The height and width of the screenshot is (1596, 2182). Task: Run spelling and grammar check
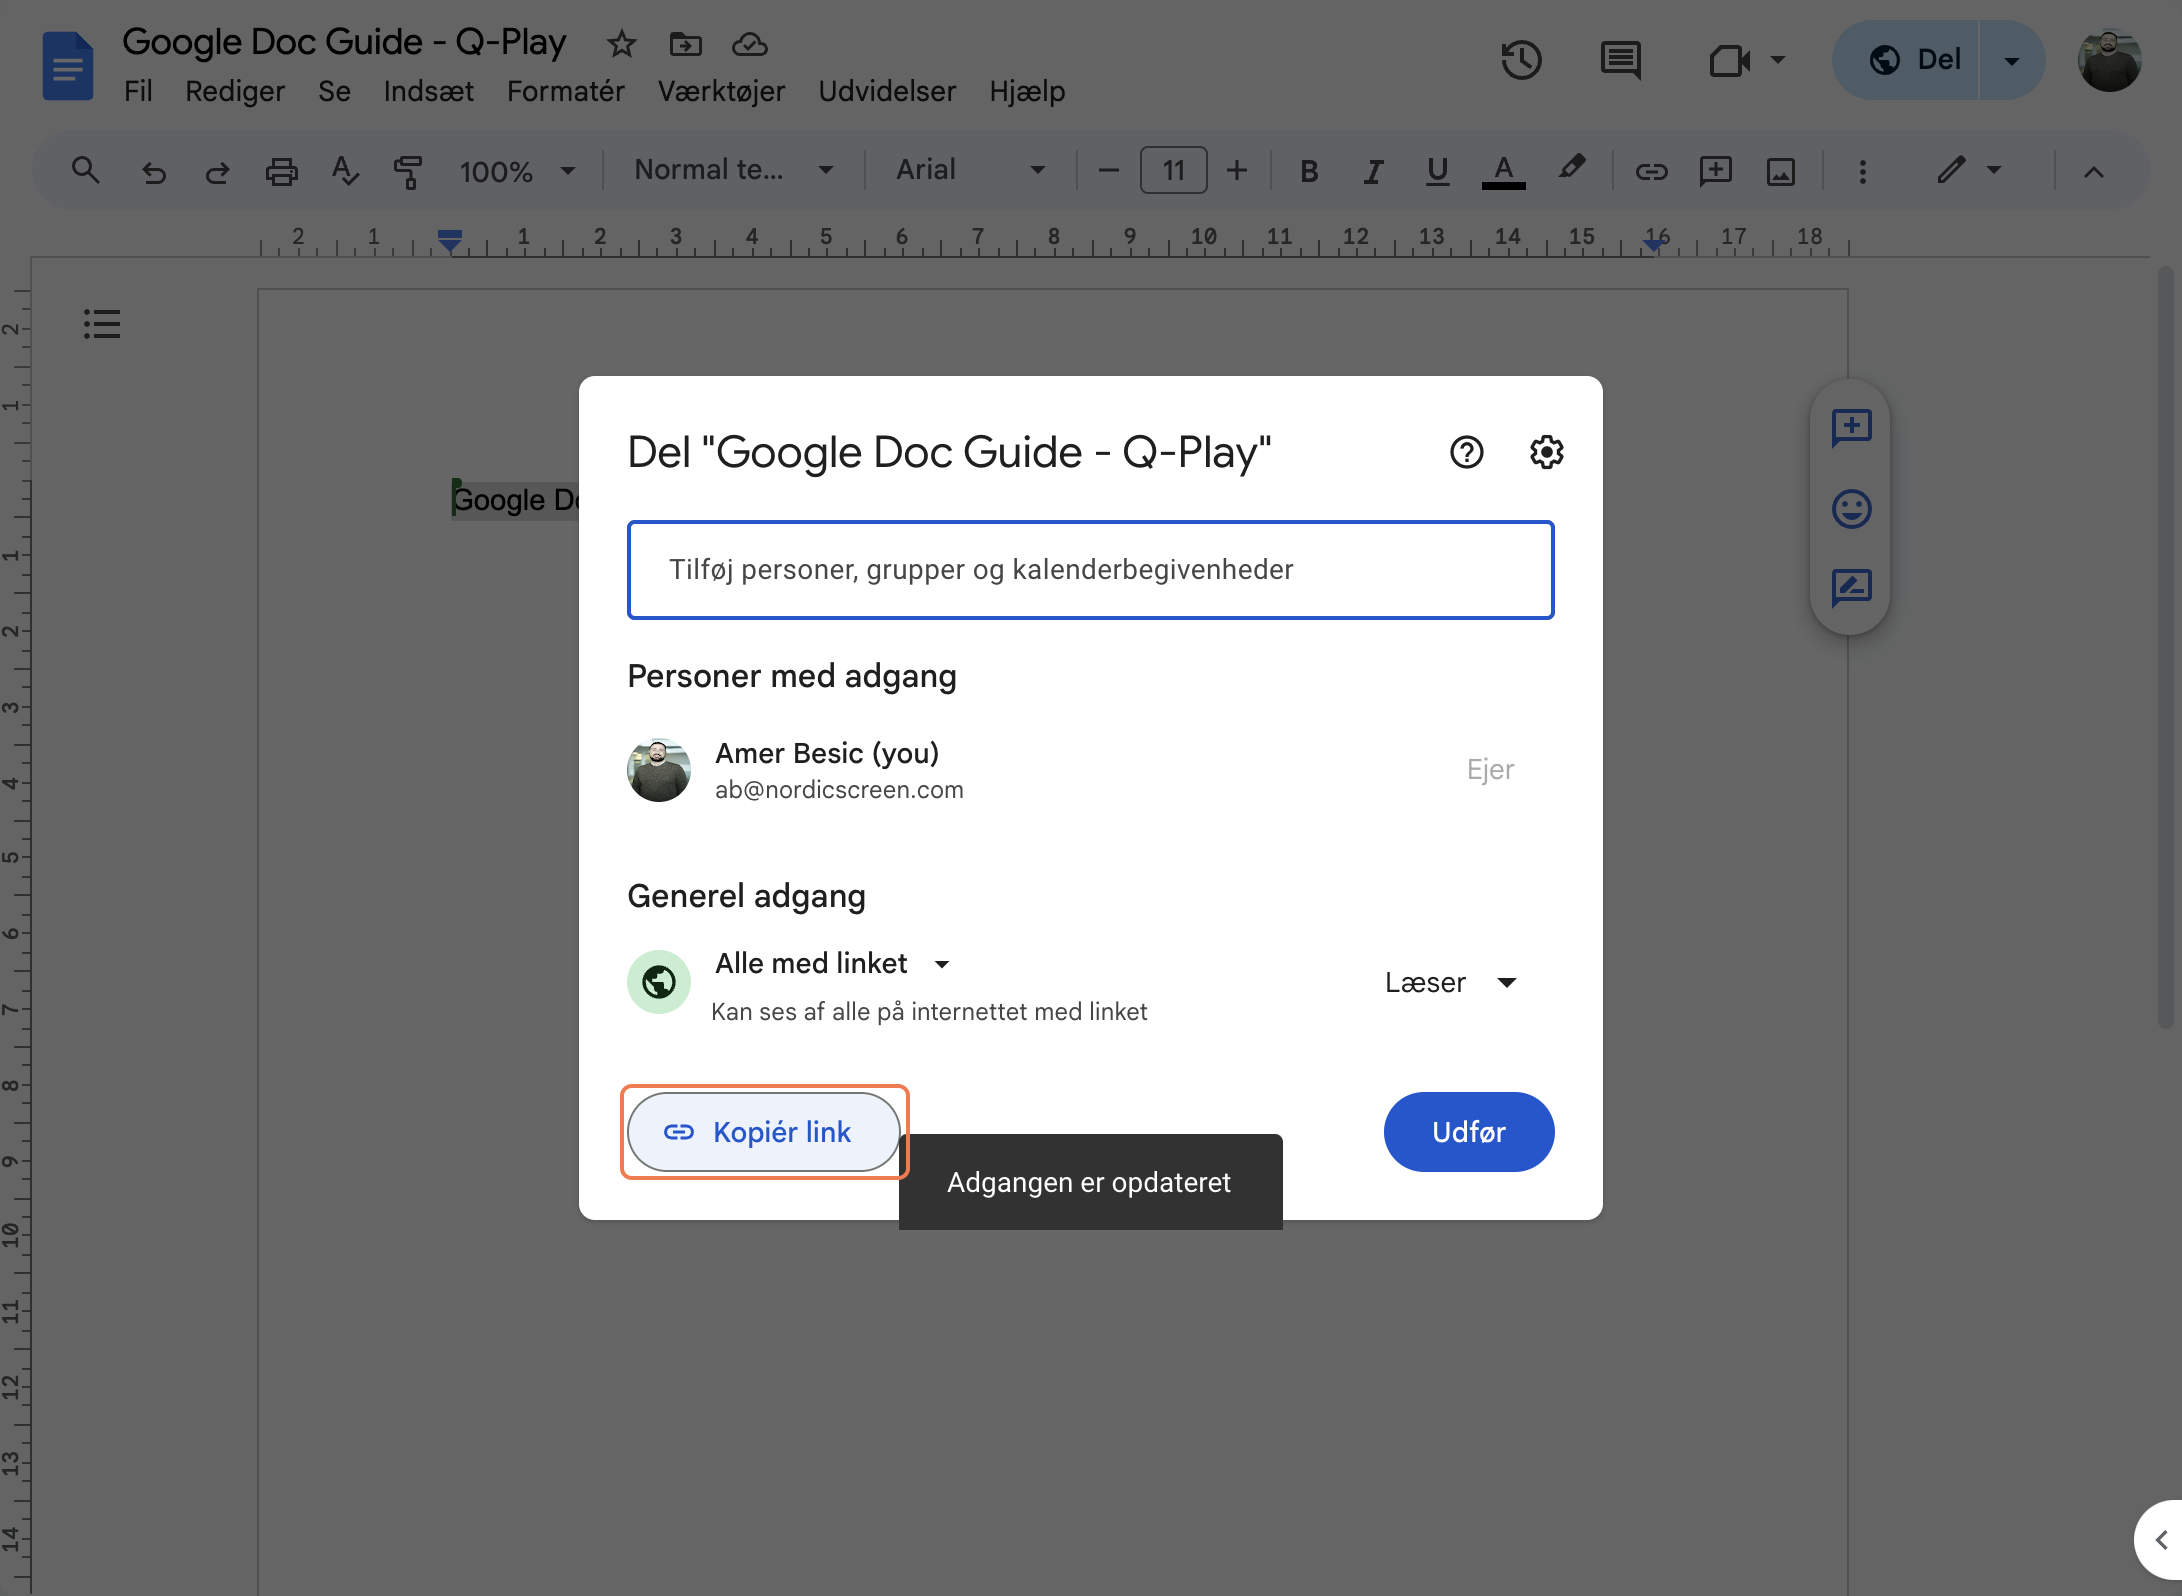[x=345, y=171]
